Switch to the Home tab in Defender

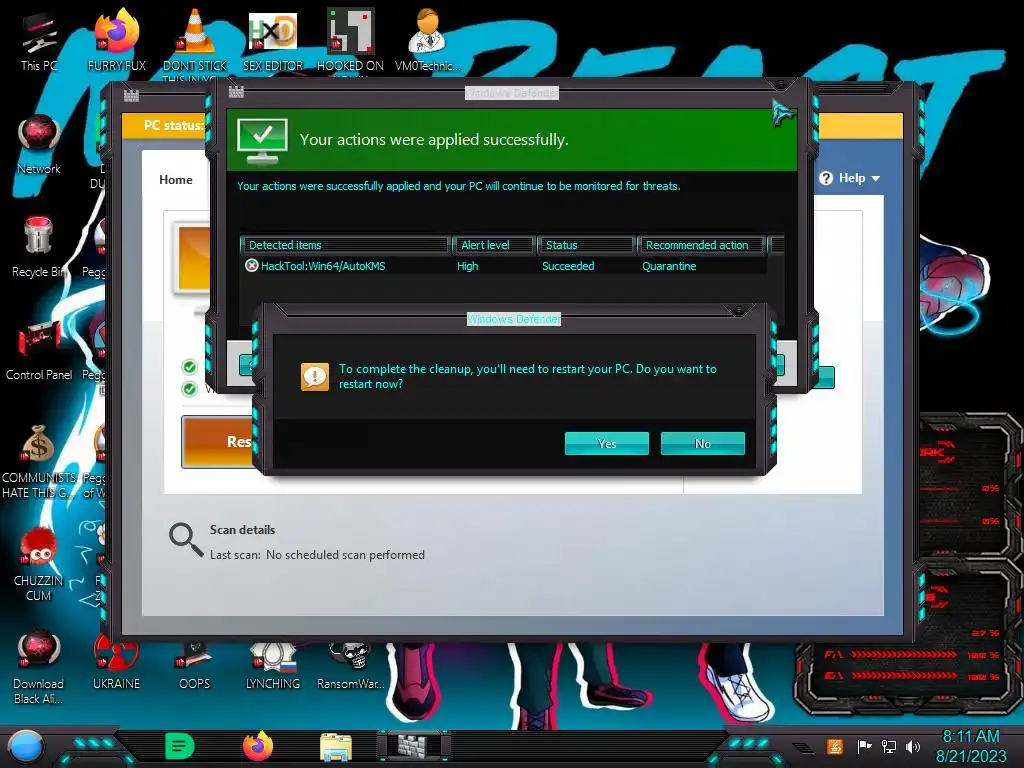pos(176,180)
